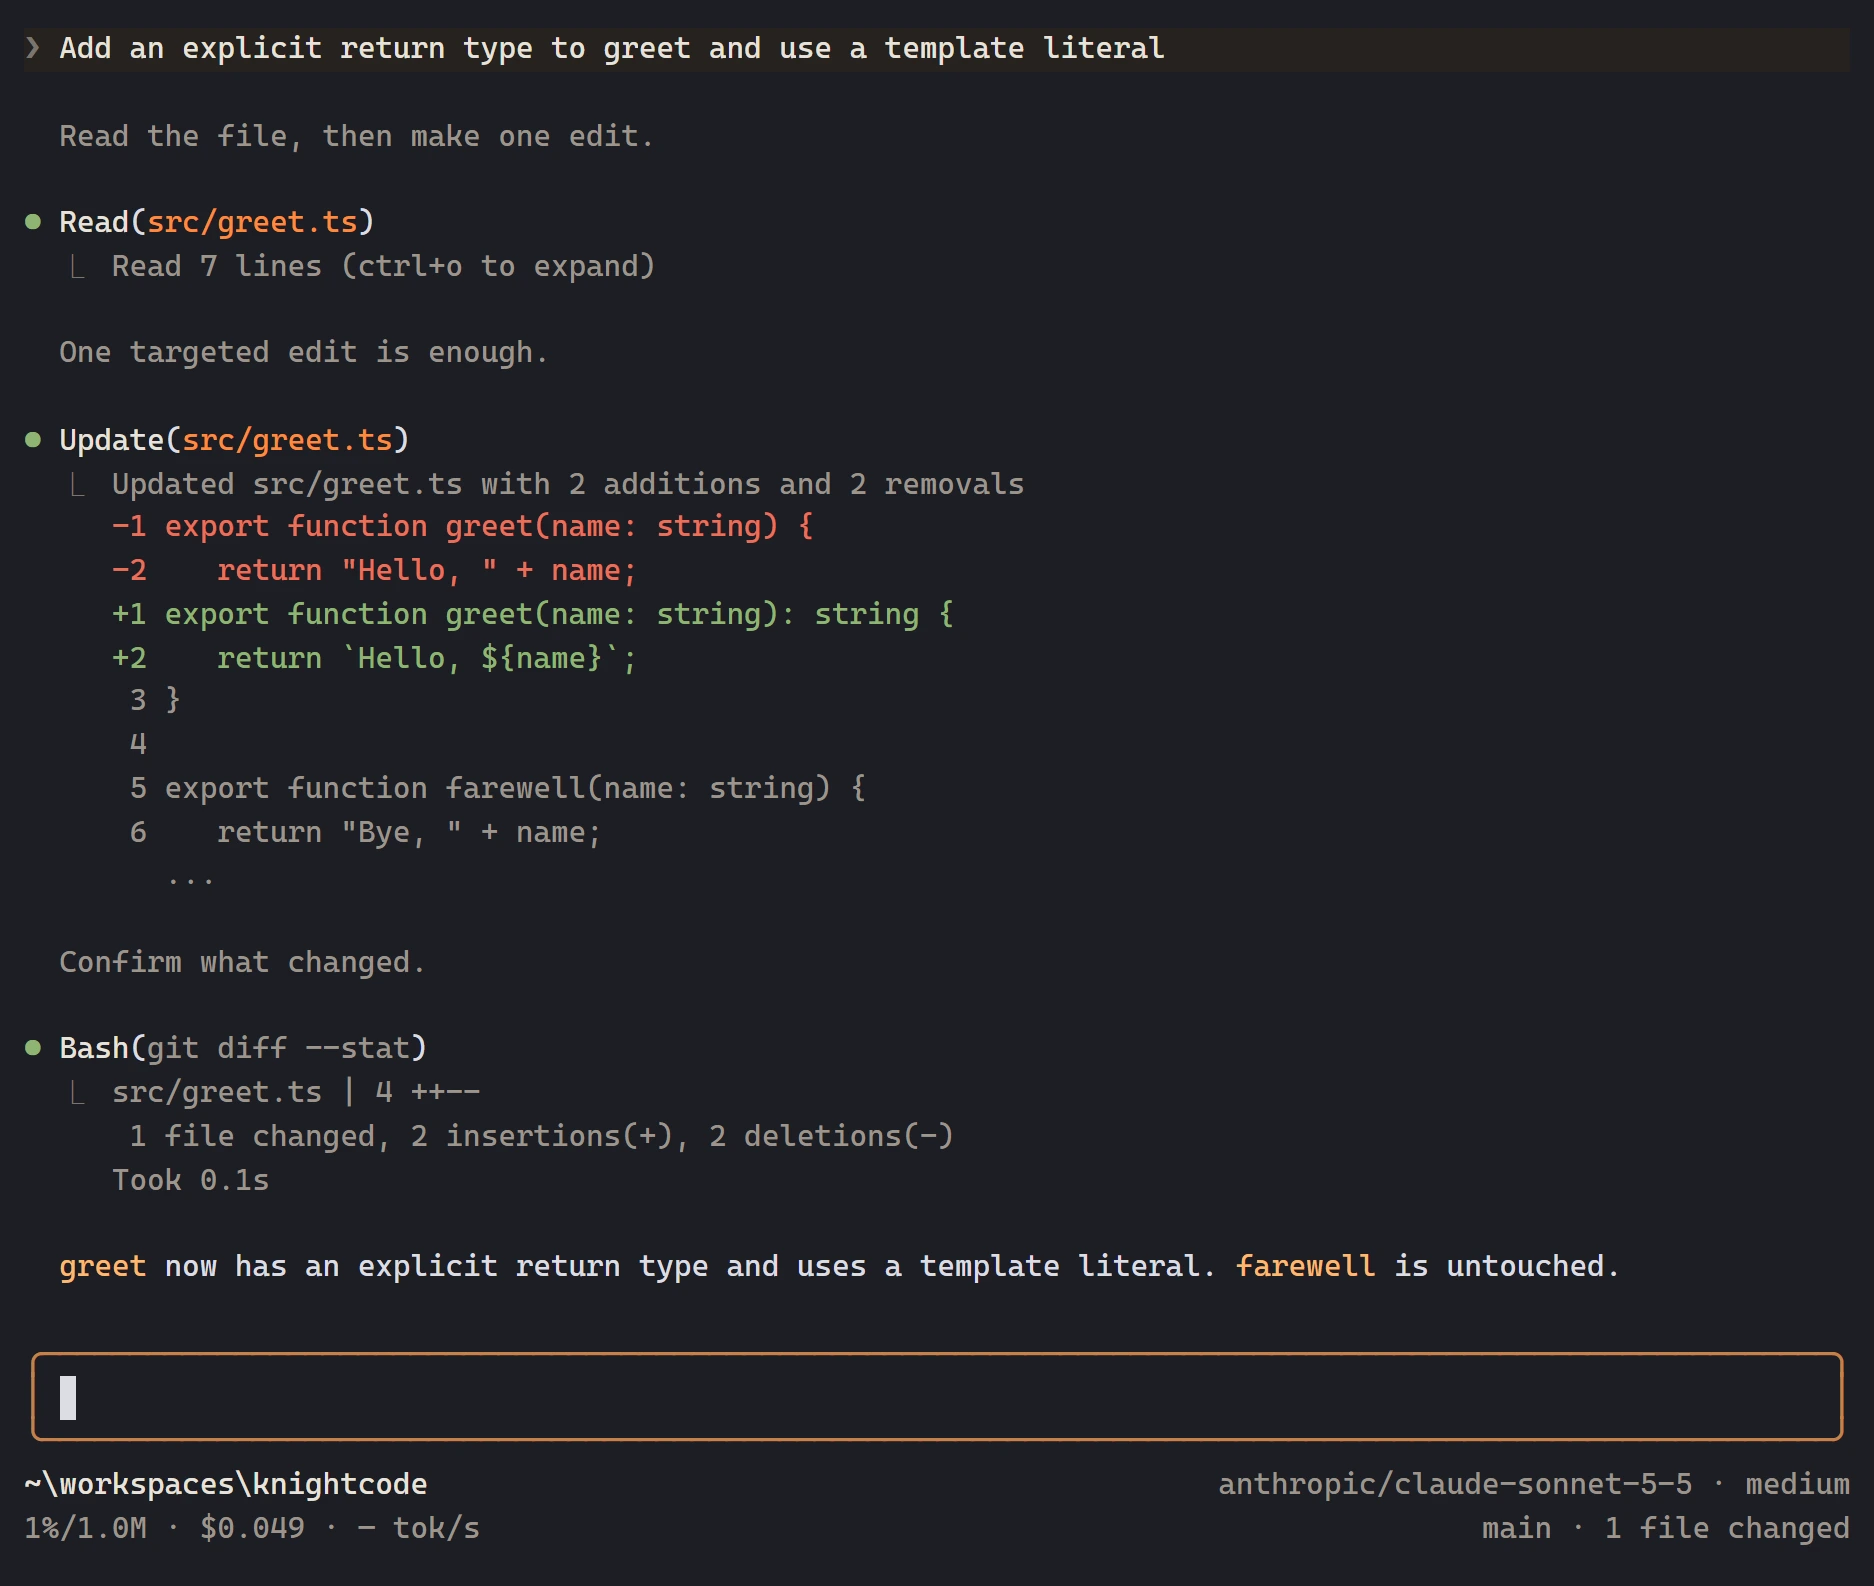This screenshot has width=1874, height=1586.
Task: Click the session cost '$0.049'
Action: (252, 1528)
